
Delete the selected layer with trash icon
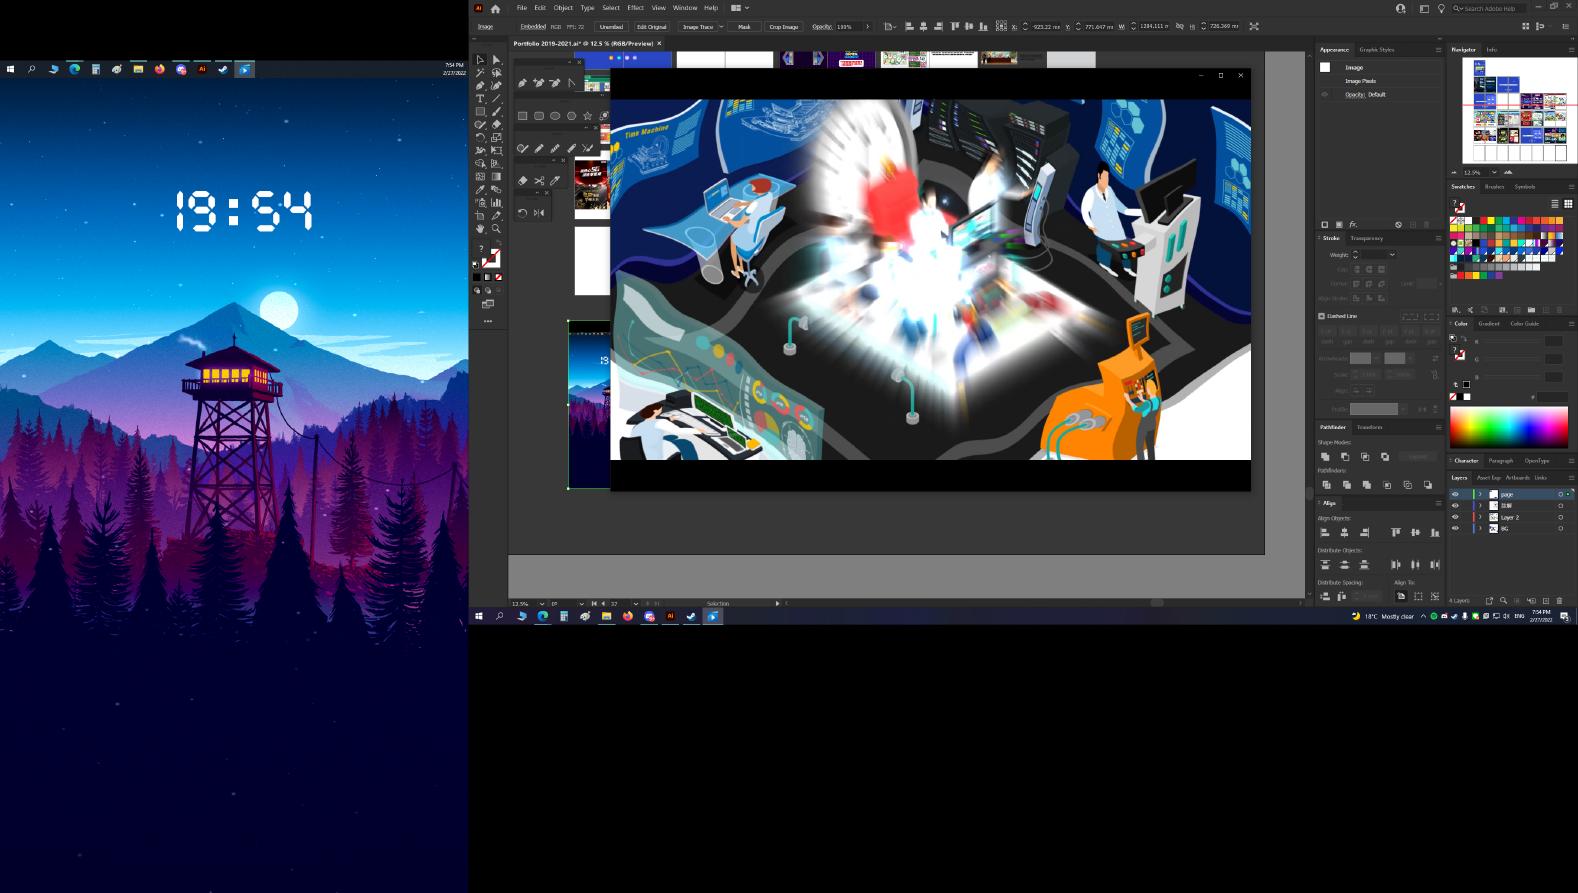tap(1559, 601)
